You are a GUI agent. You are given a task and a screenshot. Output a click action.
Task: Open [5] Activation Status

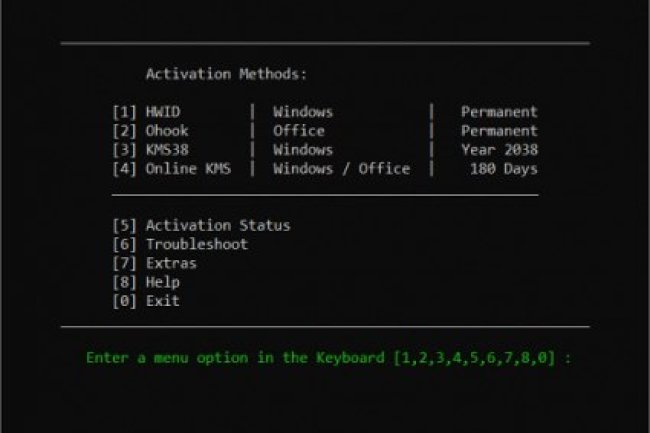[x=202, y=226]
